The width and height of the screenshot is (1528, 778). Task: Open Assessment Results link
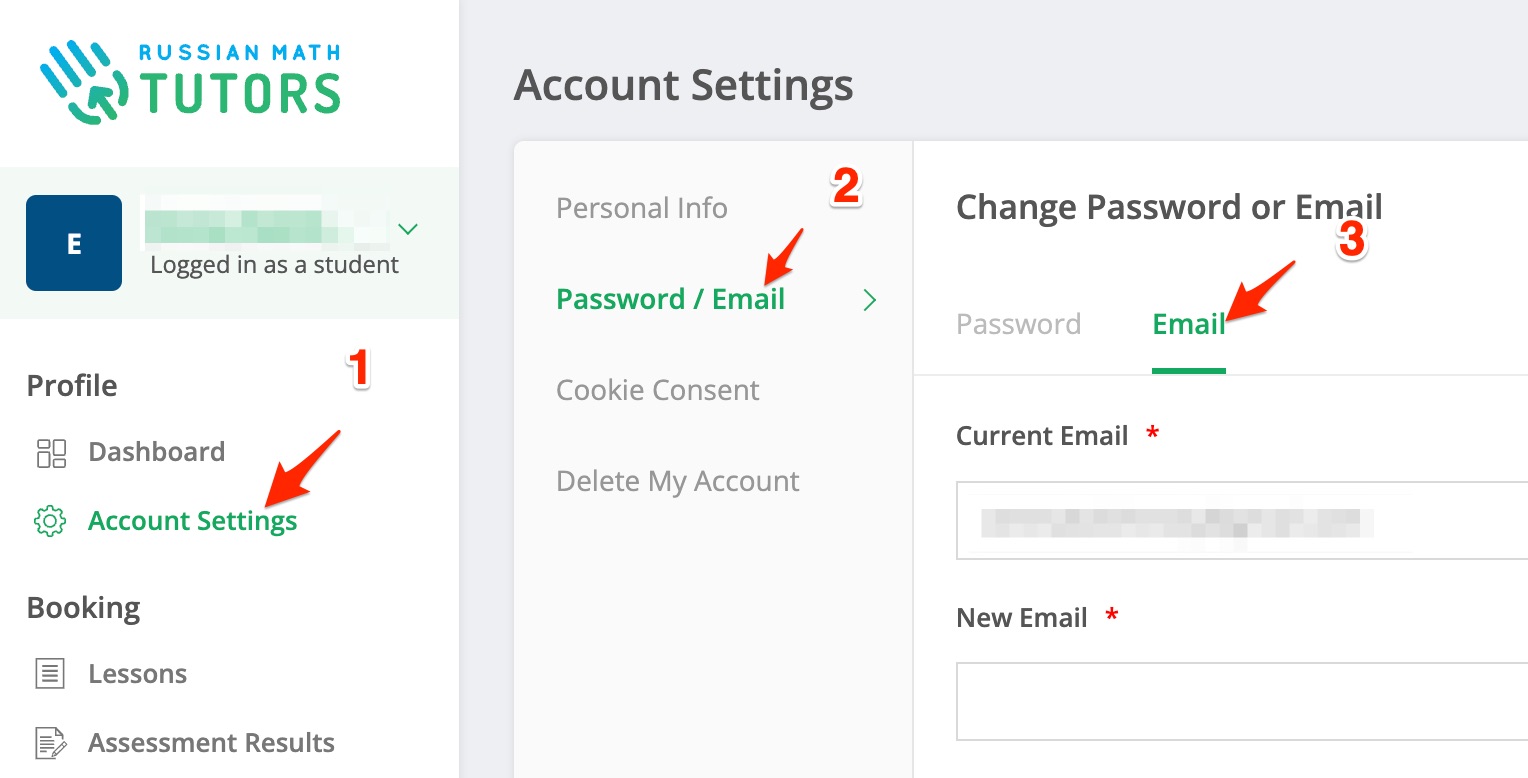click(x=211, y=743)
